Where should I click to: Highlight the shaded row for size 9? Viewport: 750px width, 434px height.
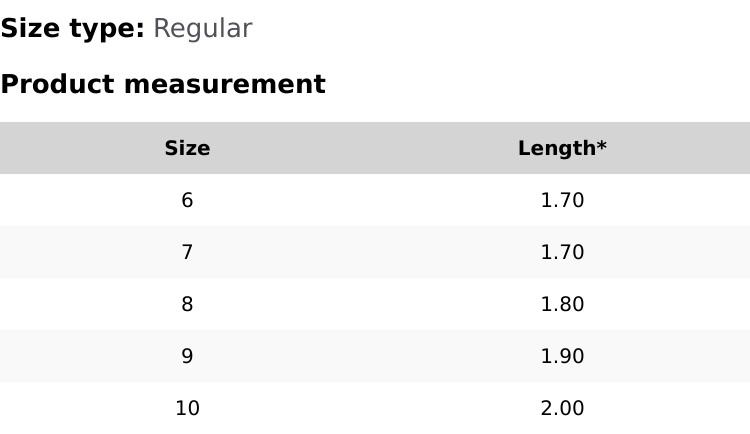(375, 356)
